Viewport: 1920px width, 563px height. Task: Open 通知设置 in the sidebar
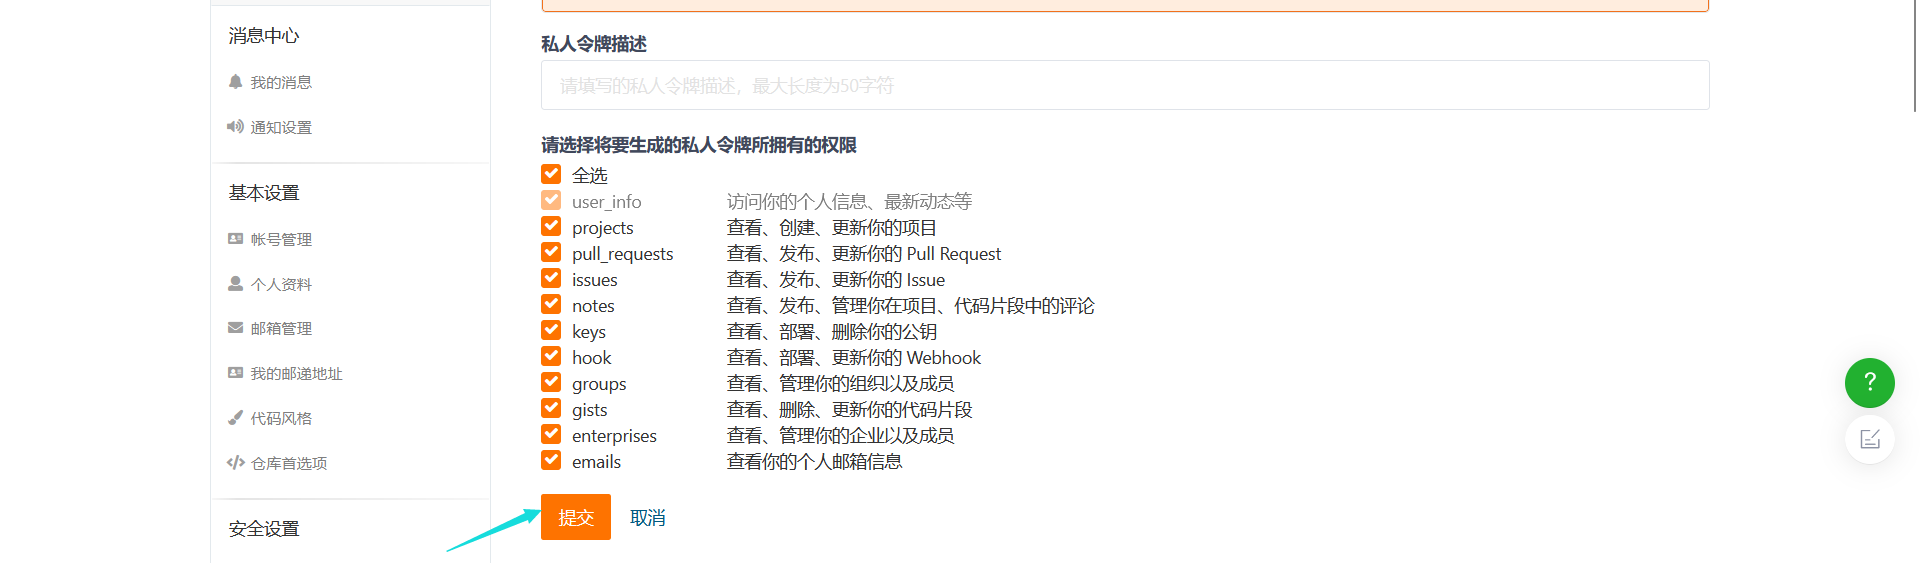281,127
